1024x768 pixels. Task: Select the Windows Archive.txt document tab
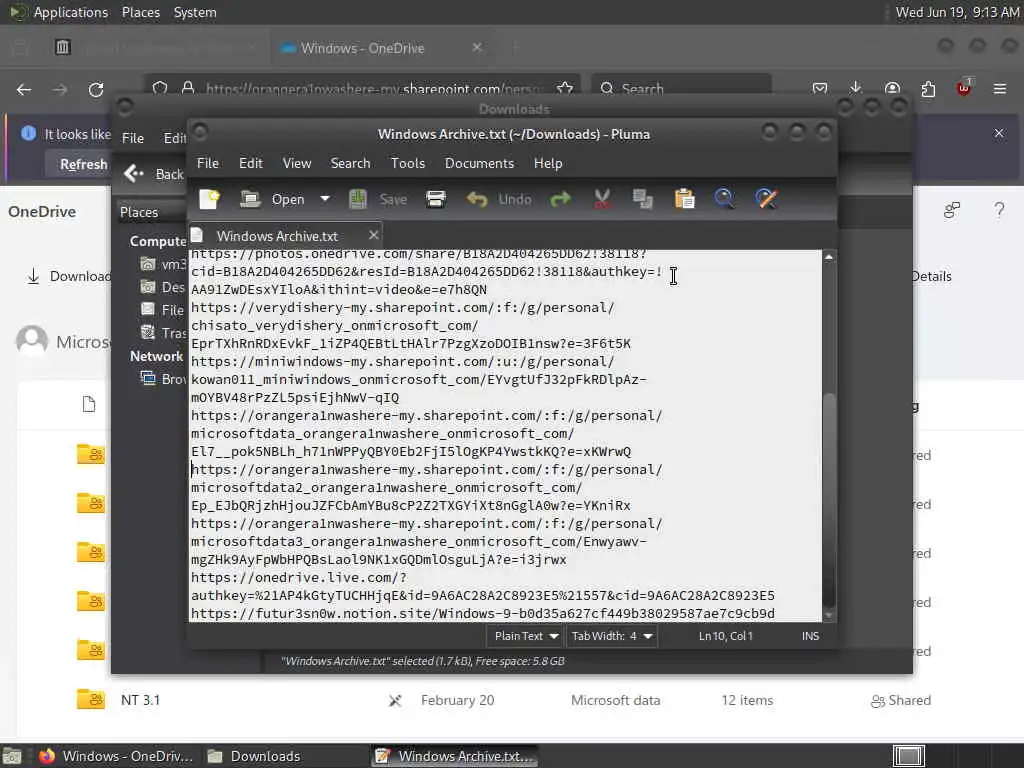[277, 236]
